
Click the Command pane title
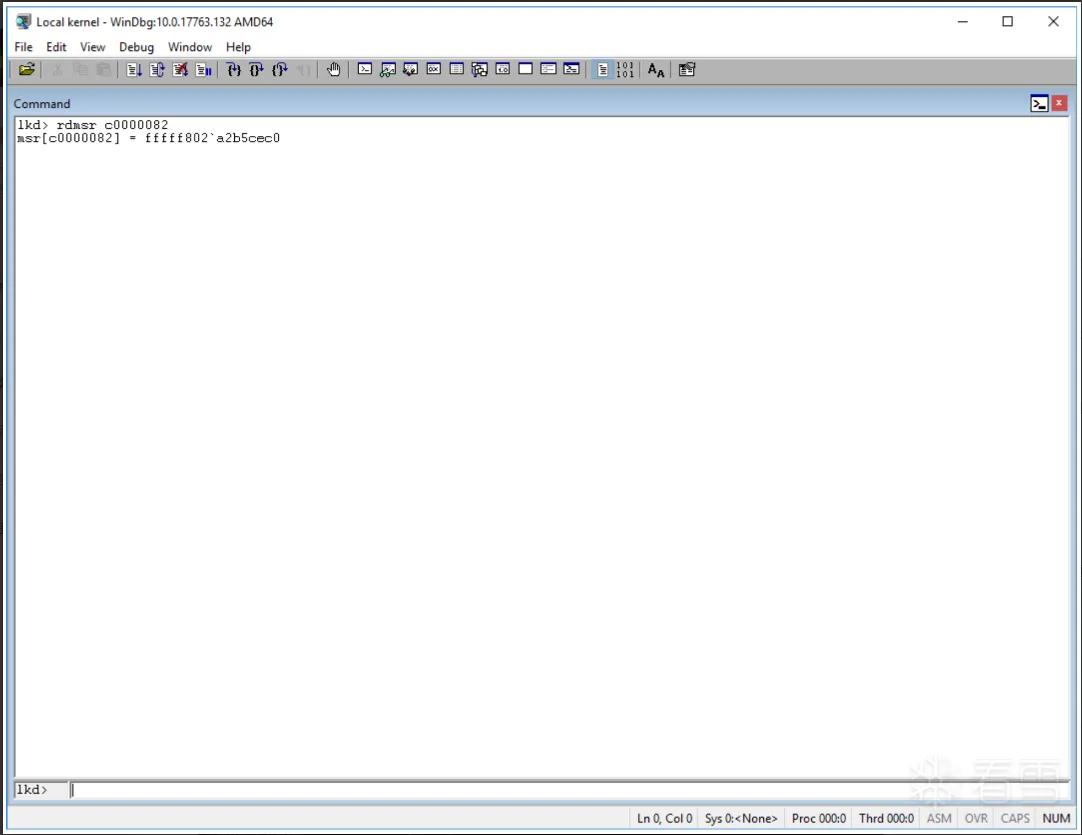click(x=42, y=104)
